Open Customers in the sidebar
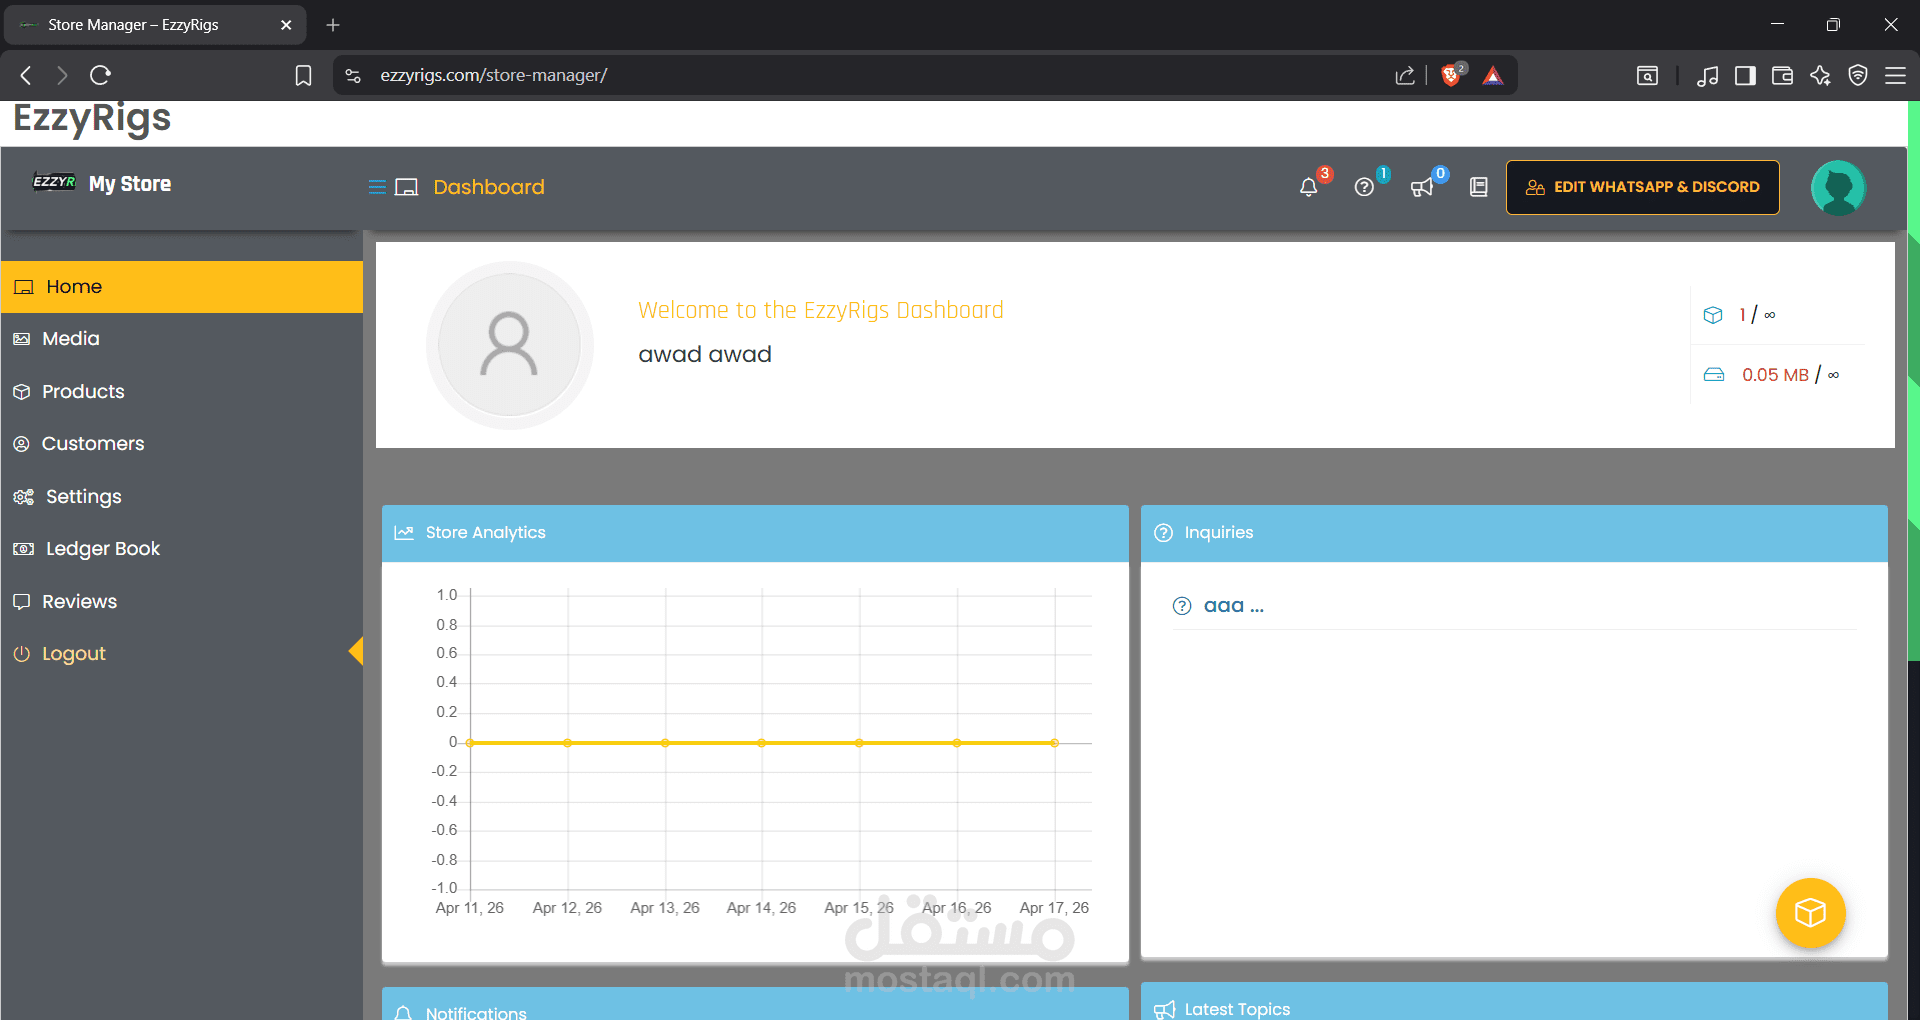 click(181, 444)
